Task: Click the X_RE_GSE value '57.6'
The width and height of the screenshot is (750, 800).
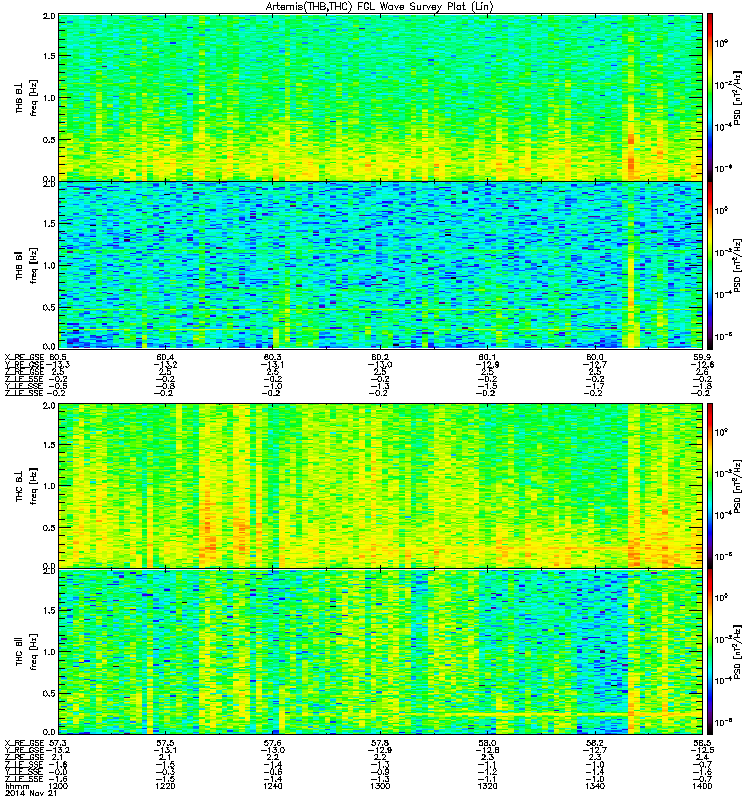Action: [x=272, y=743]
